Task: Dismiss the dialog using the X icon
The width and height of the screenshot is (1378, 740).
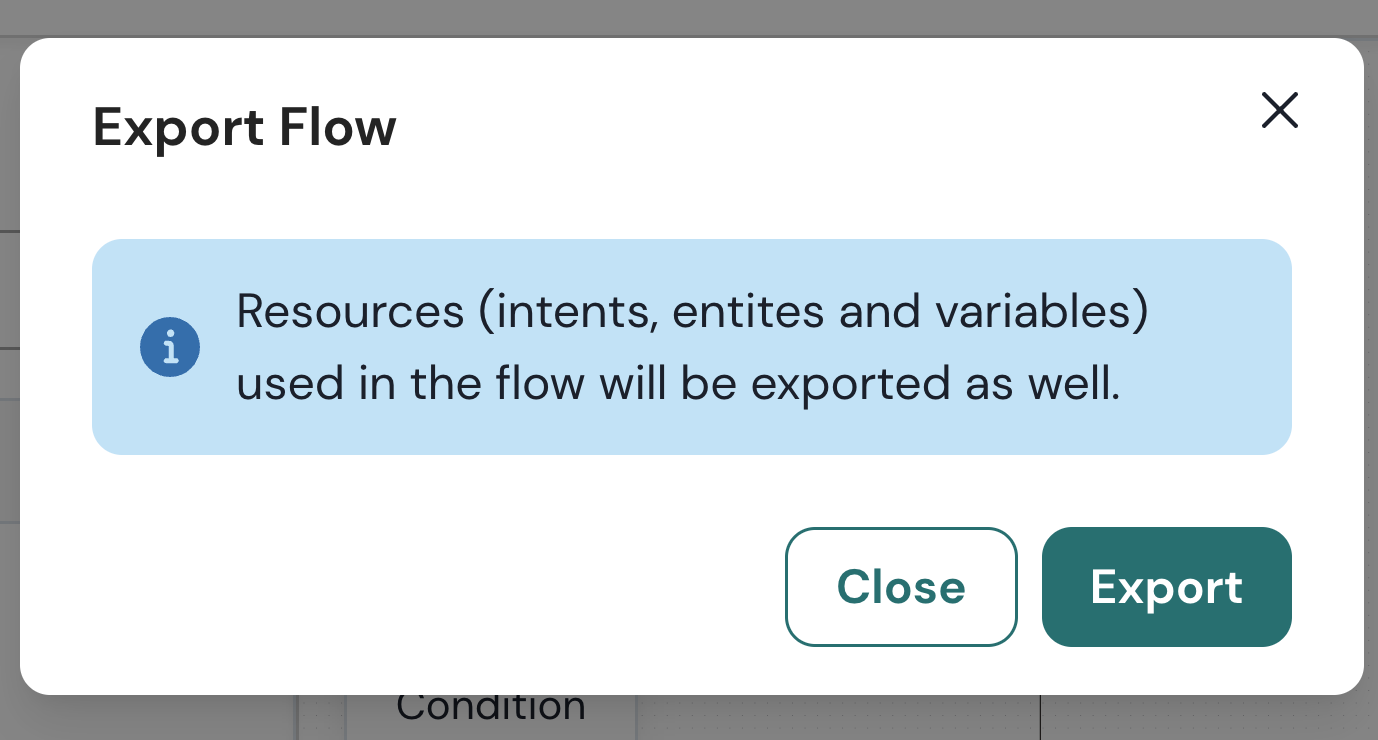Action: pos(1279,110)
